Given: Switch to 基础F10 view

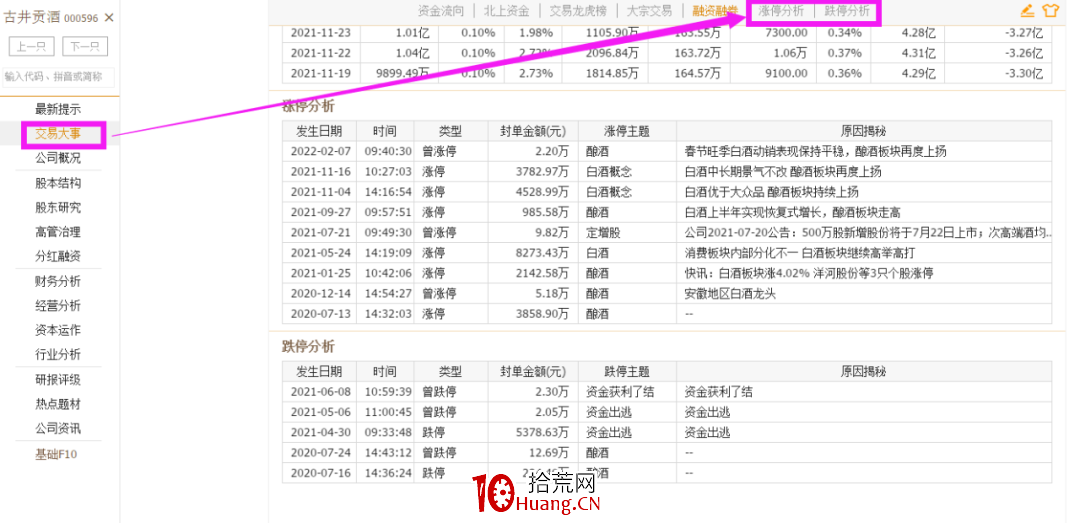Looking at the screenshot, I should pyautogui.click(x=56, y=454).
